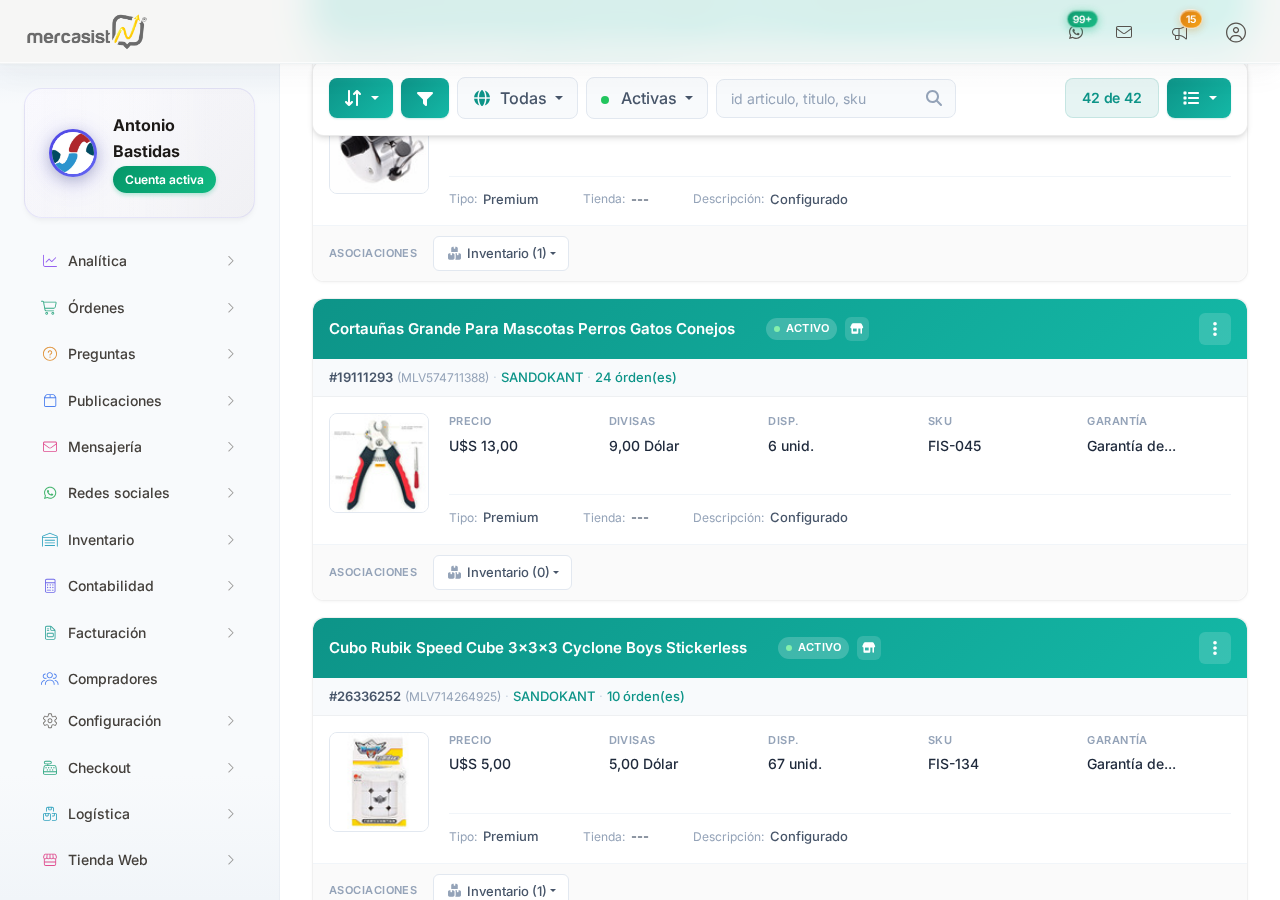Expand Inventario (0) associations dropdown

click(502, 572)
